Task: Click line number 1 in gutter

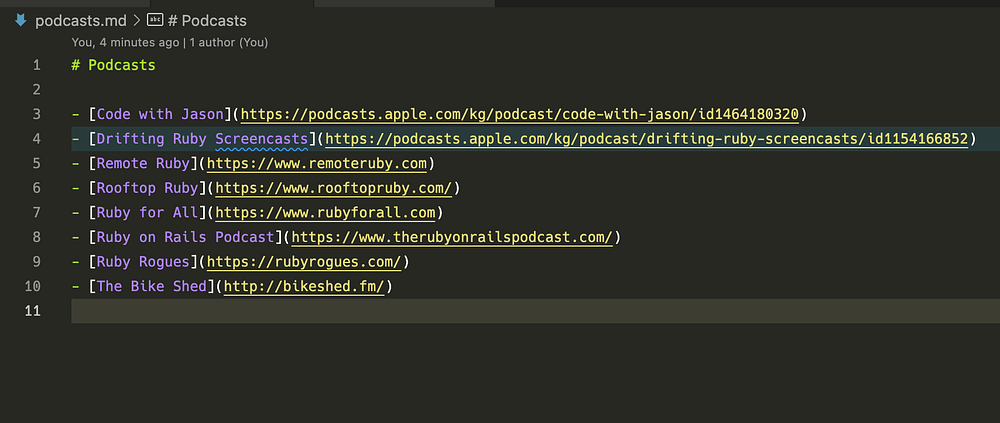Action: point(36,65)
